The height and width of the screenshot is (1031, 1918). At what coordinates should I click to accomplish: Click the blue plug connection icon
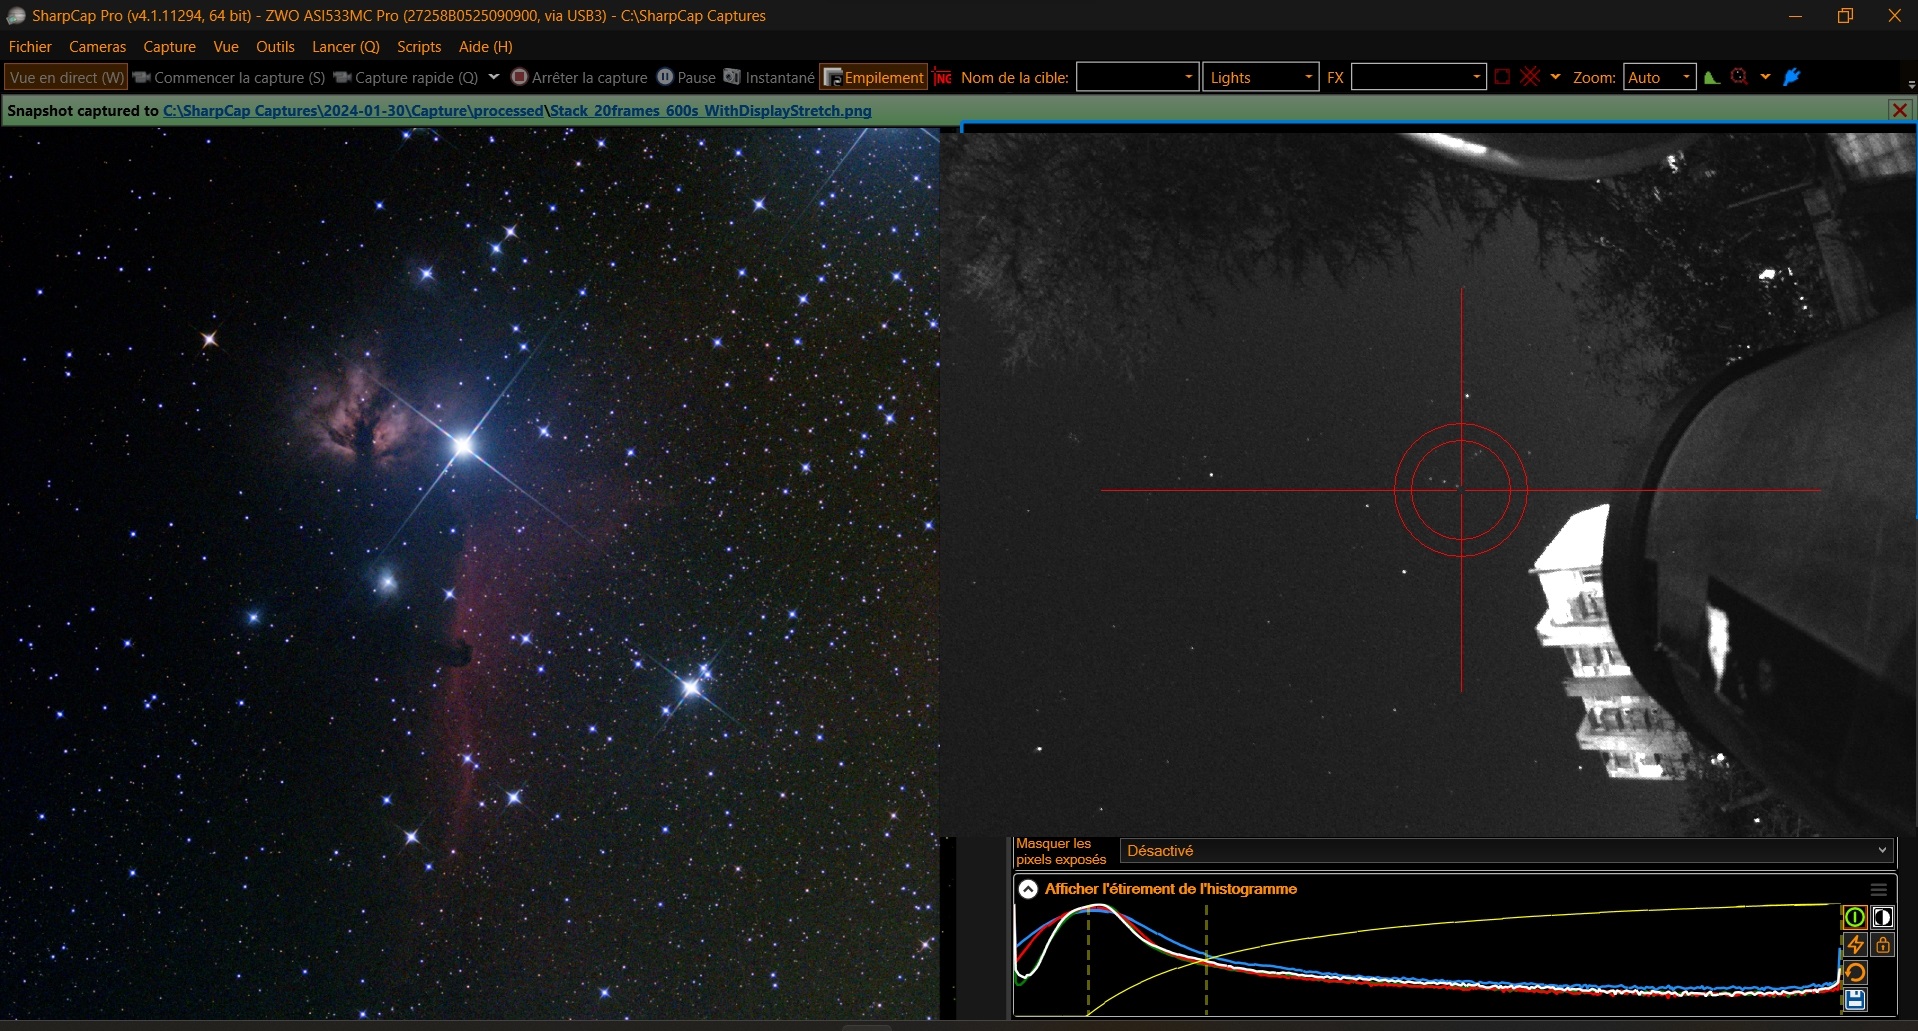click(x=1792, y=77)
